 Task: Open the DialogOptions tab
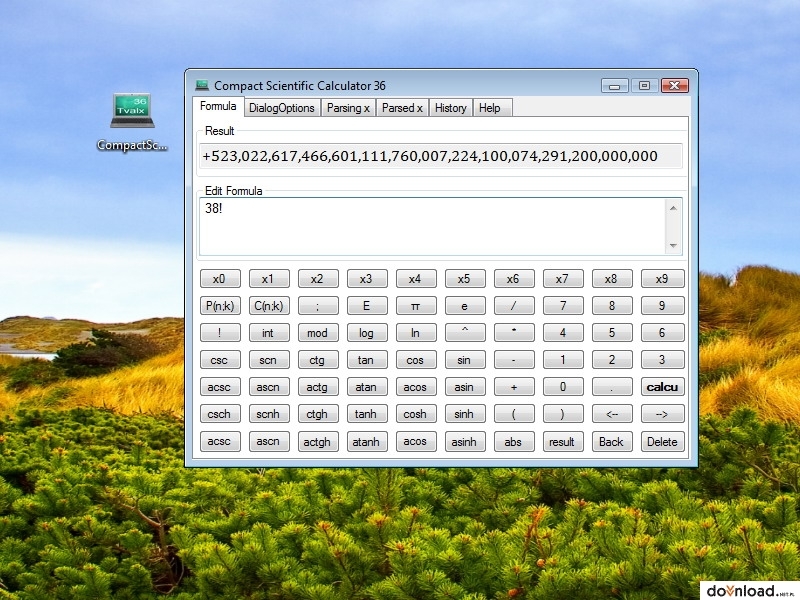click(282, 108)
